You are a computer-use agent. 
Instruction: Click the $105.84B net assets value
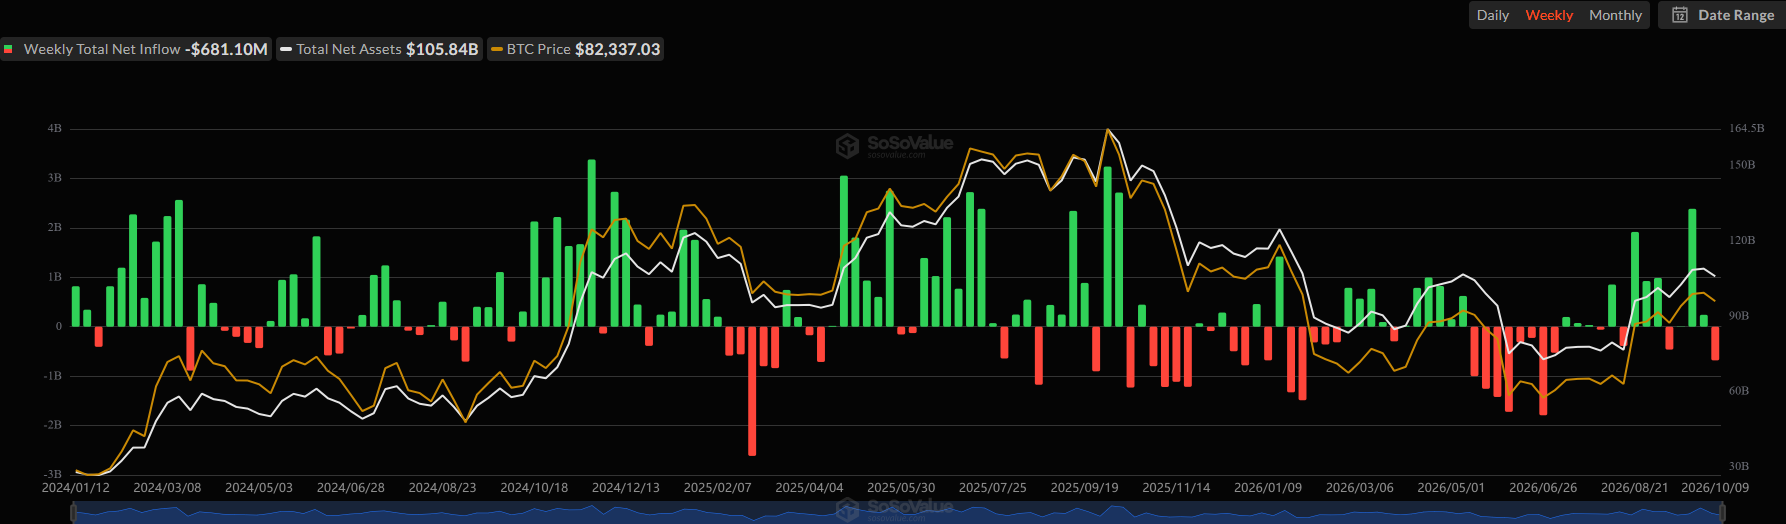click(x=442, y=49)
